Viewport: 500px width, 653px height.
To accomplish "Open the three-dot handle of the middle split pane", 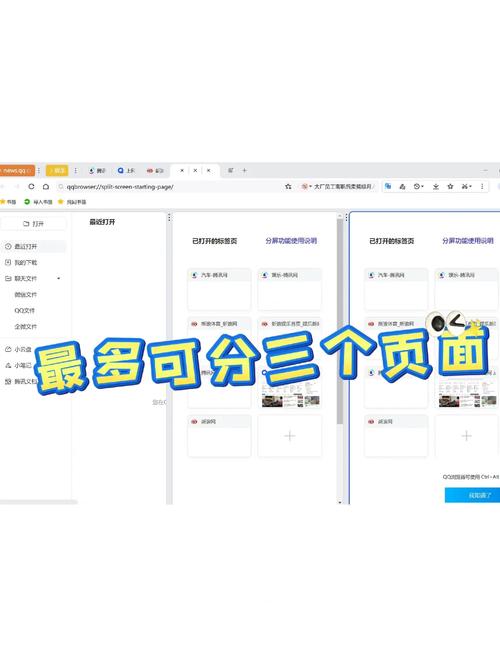I will tap(169, 217).
